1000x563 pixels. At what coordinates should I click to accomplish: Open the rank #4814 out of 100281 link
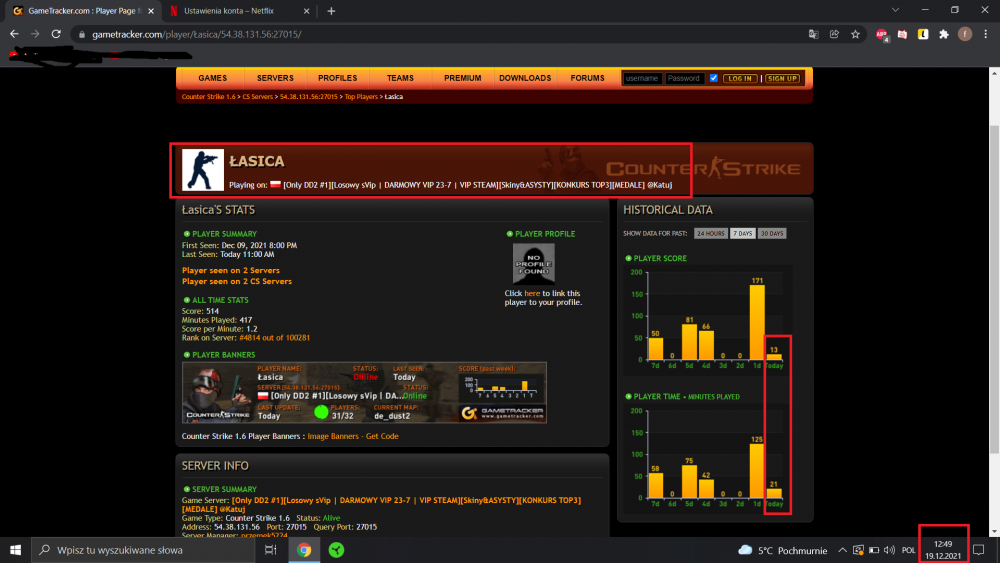274,338
